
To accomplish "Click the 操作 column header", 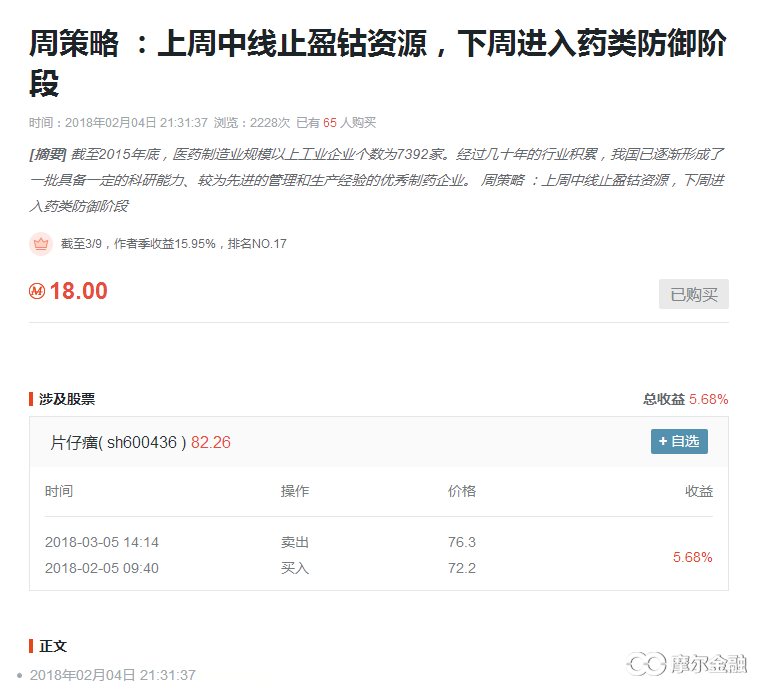I will point(294,491).
